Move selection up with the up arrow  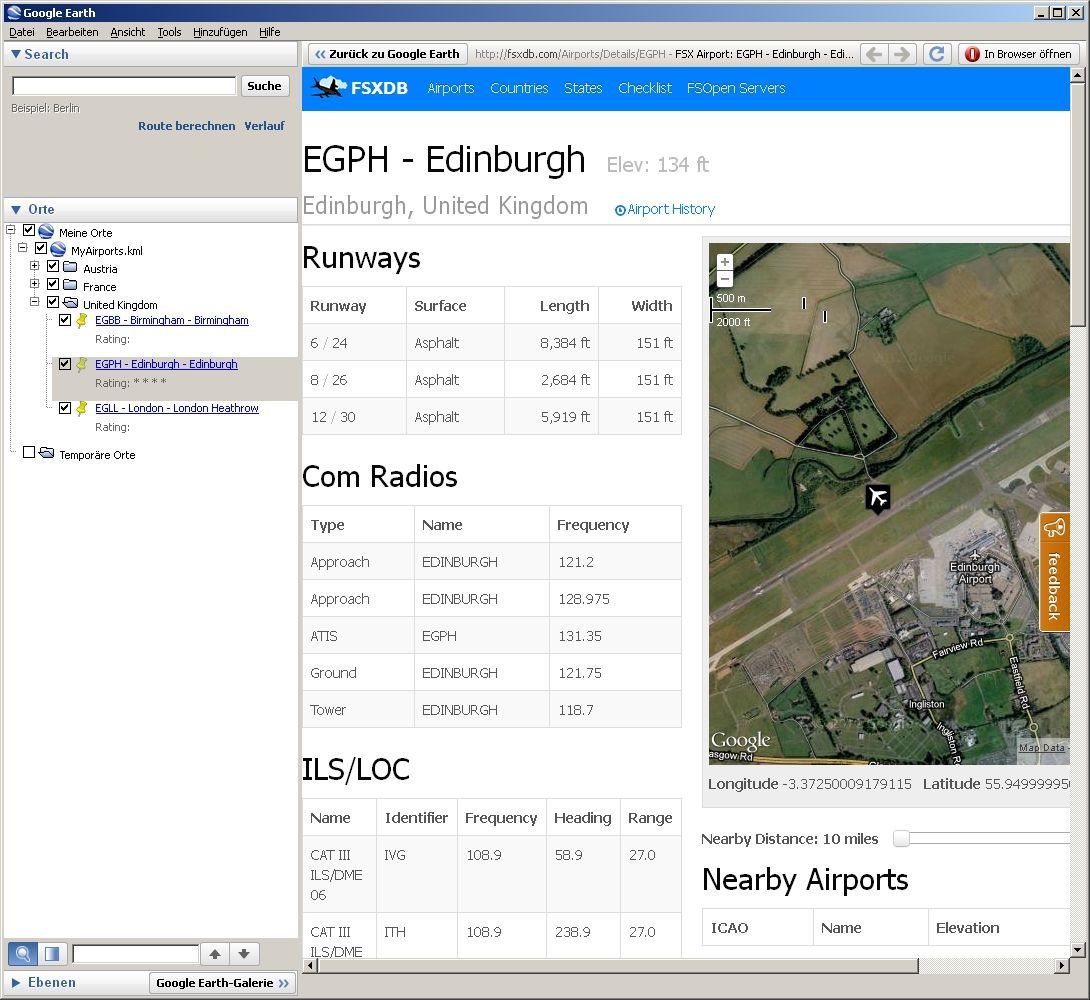215,953
